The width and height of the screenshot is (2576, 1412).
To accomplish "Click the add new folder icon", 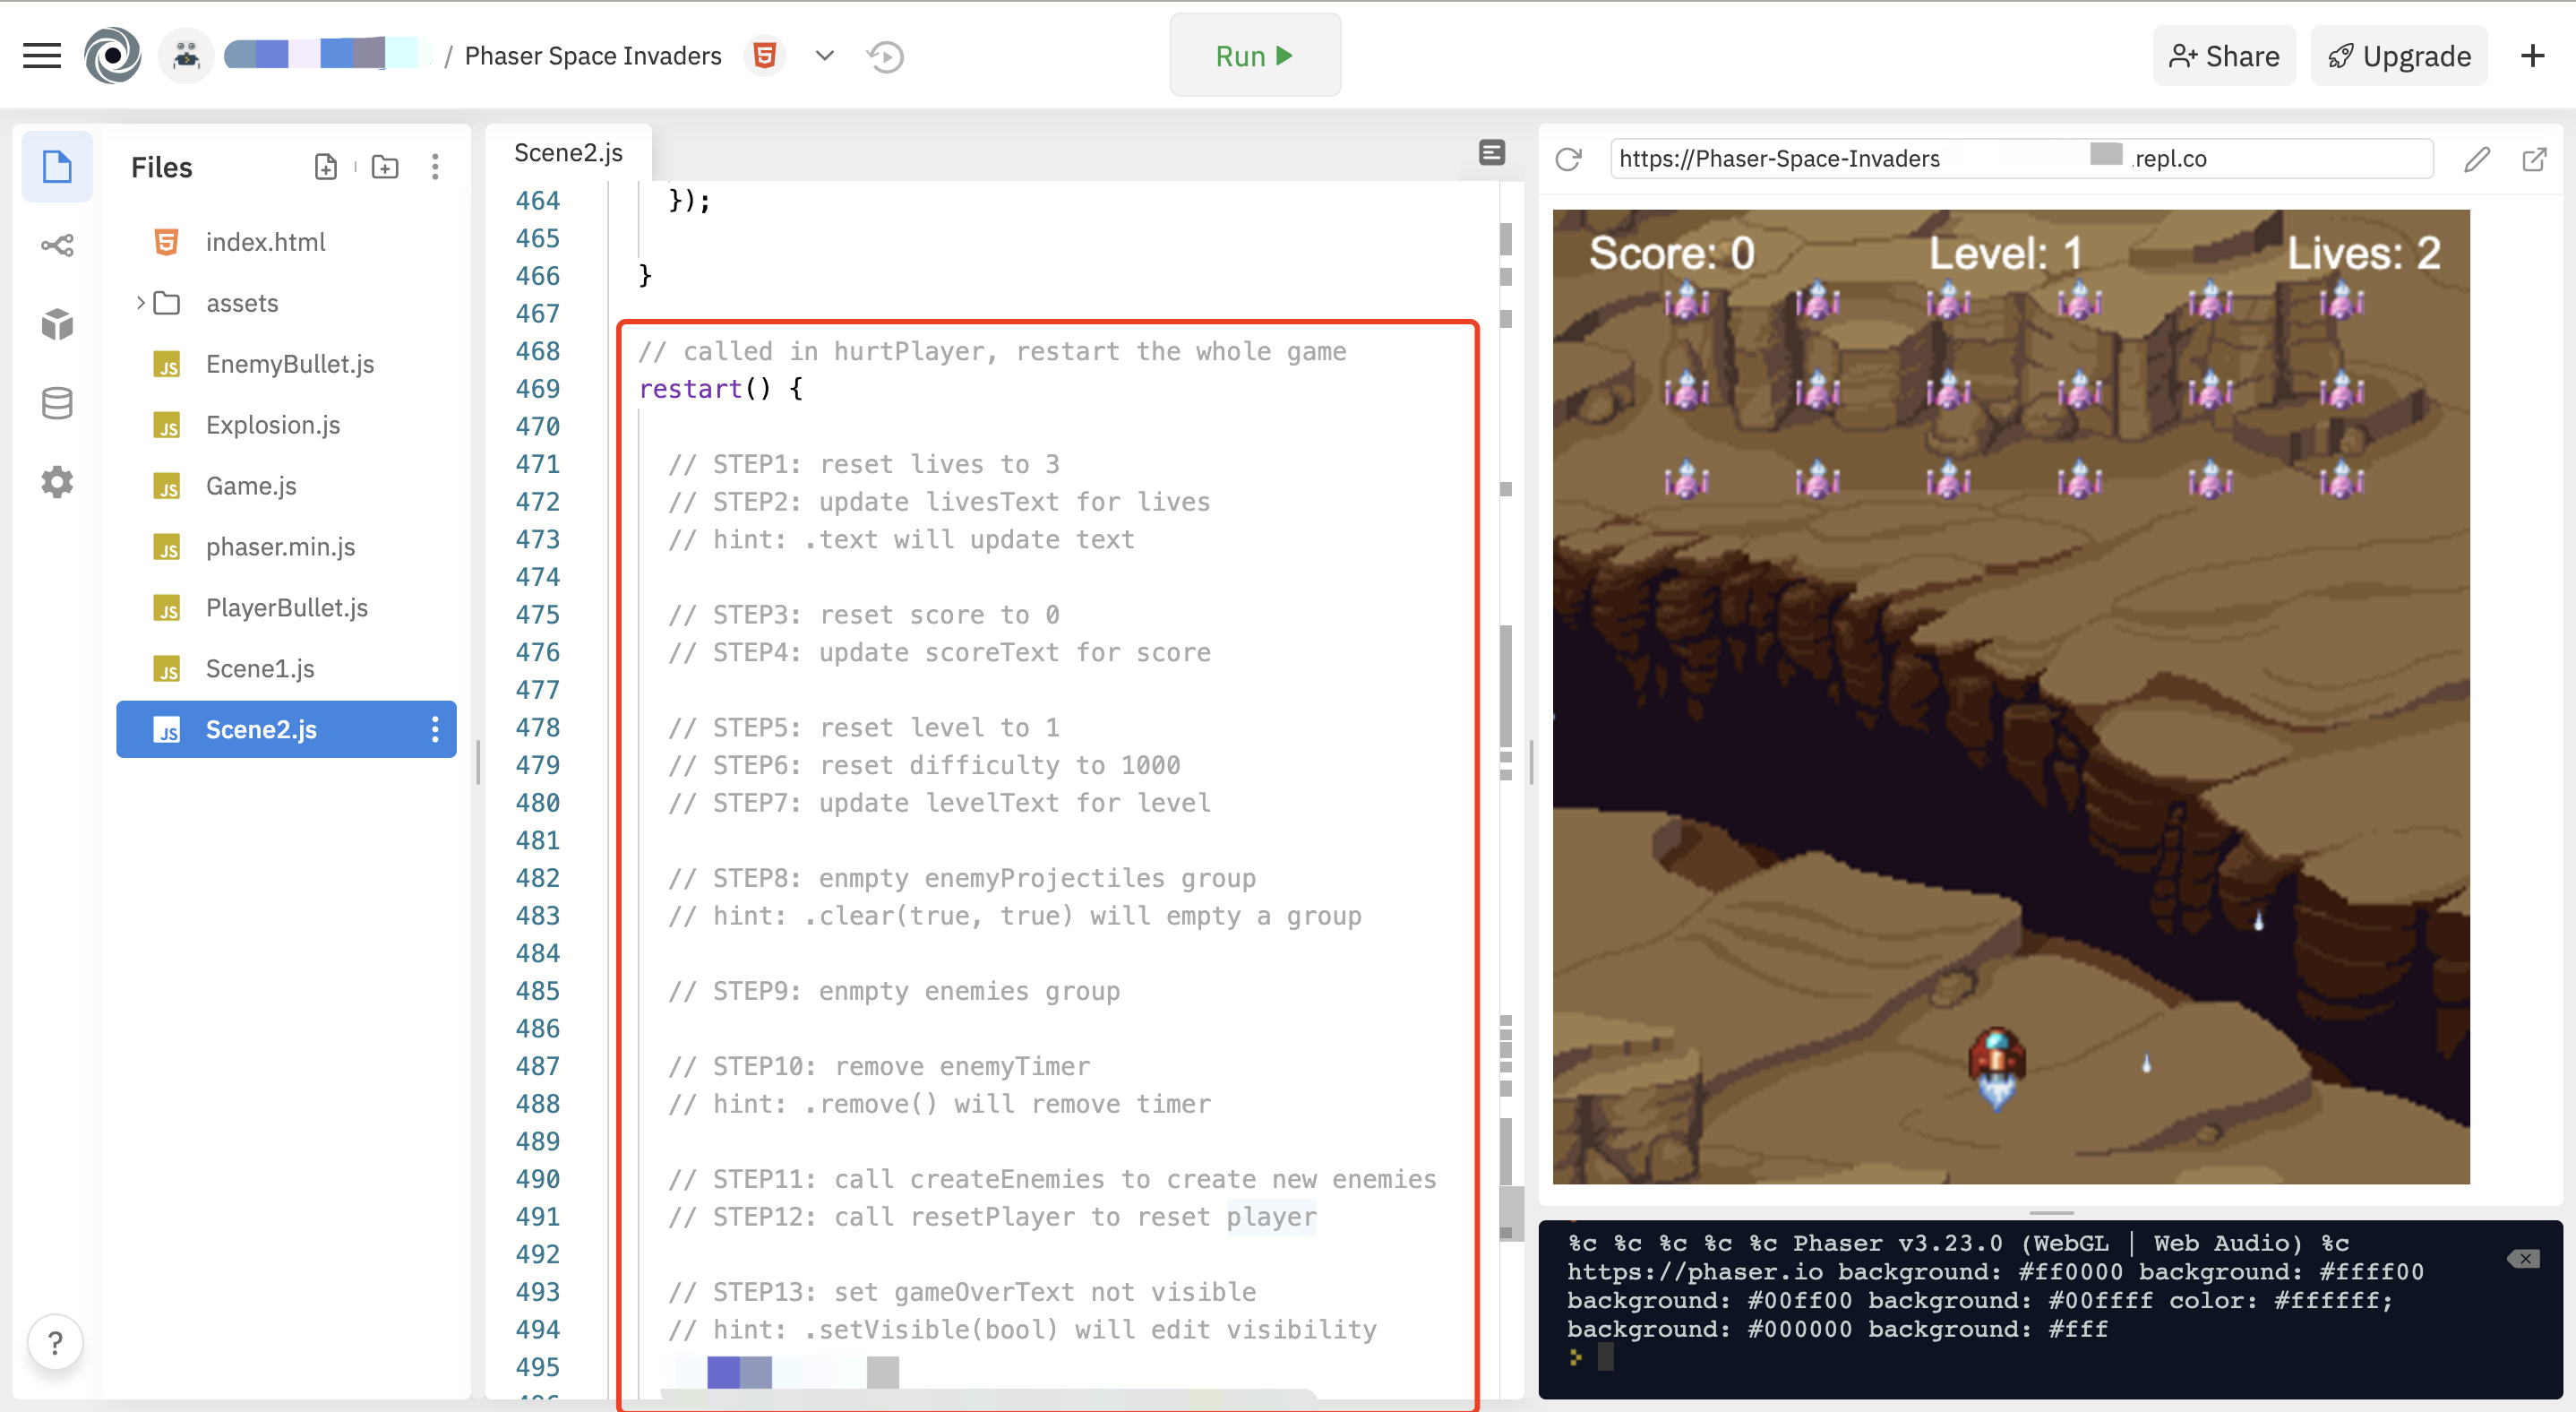I will point(385,167).
